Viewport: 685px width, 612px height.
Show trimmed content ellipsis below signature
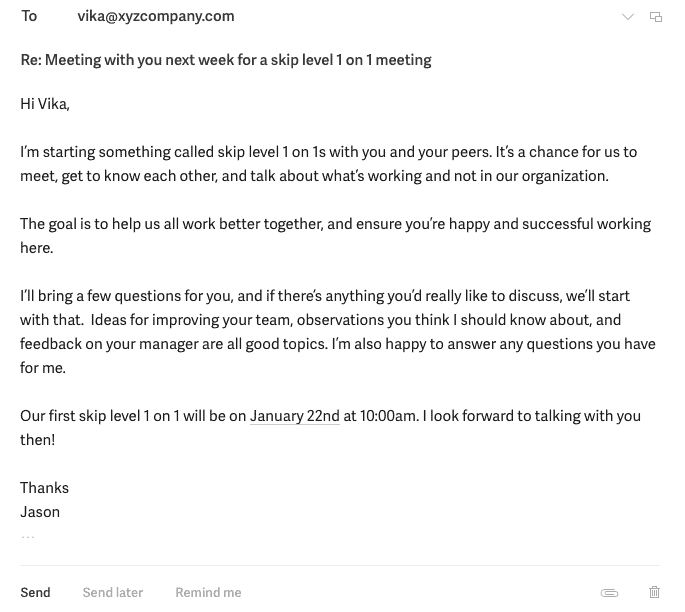click(x=28, y=537)
